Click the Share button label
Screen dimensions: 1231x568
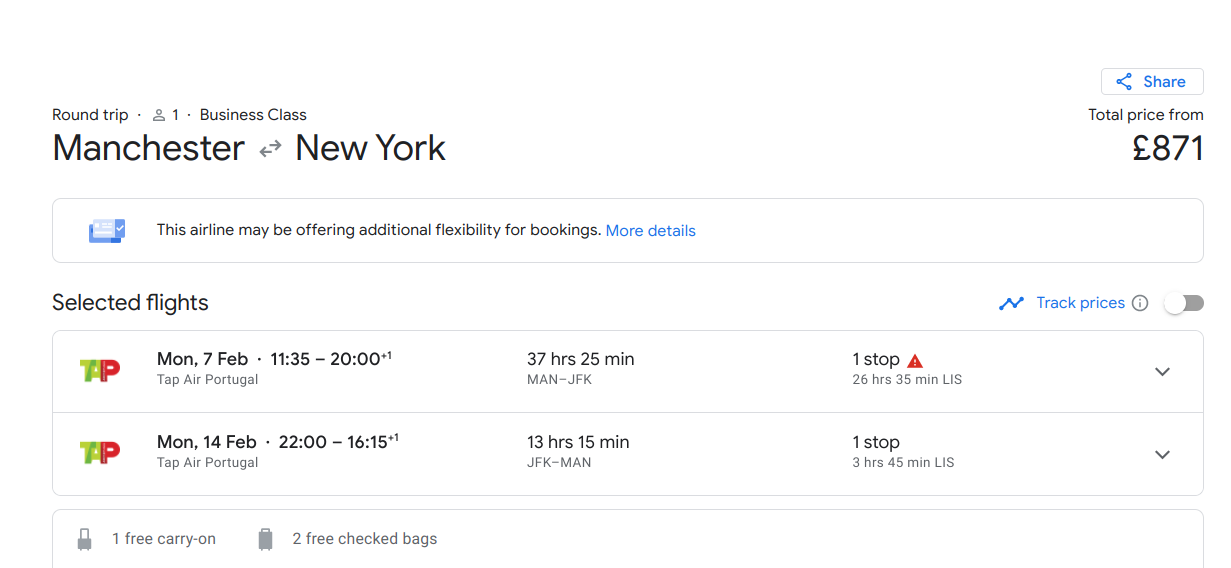(x=1164, y=82)
